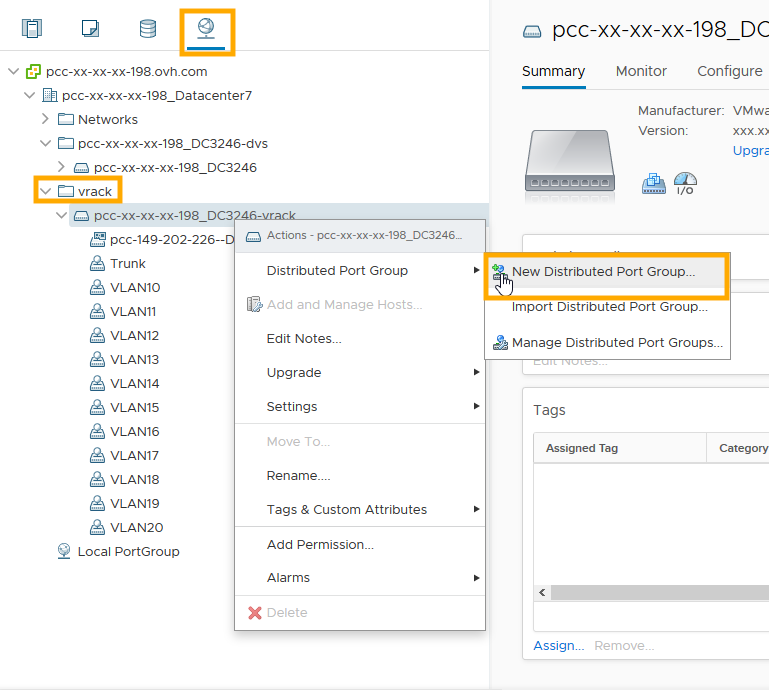
Task: Click the Tags table left scroll arrow
Action: coord(542,592)
